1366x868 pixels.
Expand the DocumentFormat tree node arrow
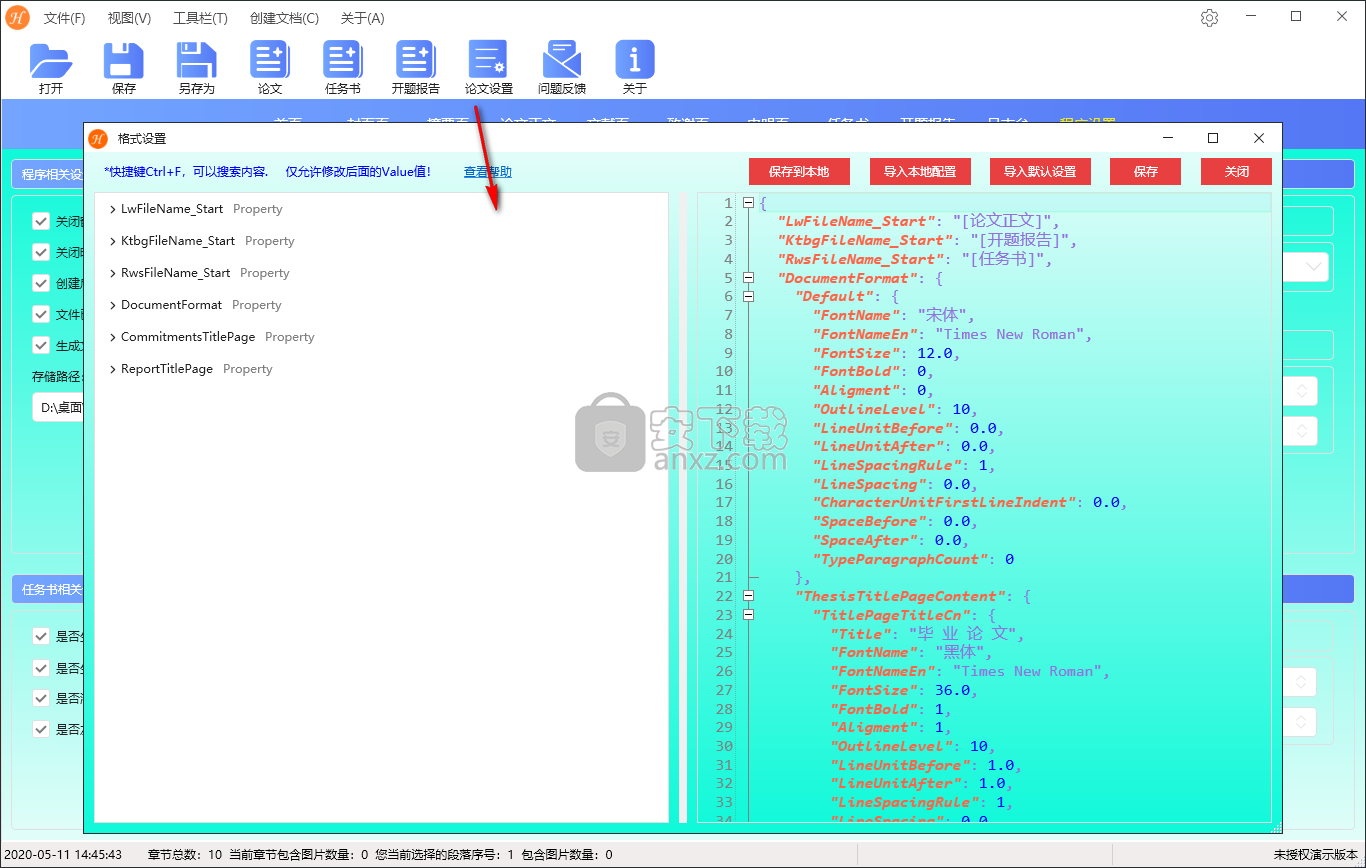[113, 305]
